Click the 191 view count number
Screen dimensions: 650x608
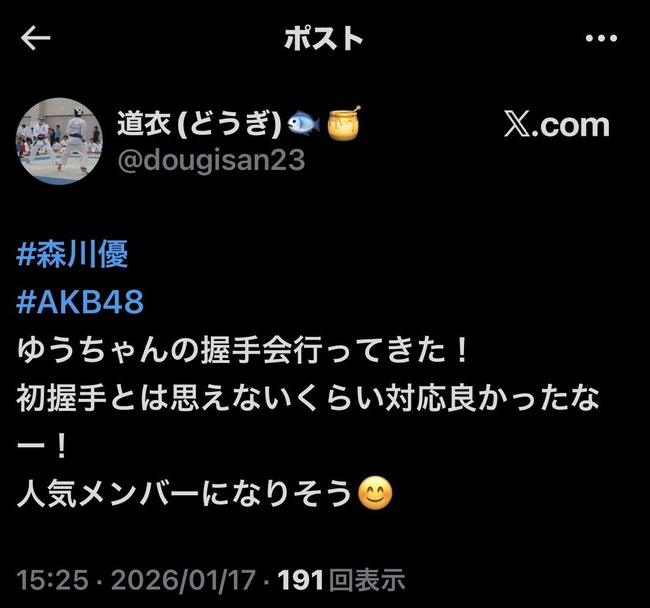(301, 579)
